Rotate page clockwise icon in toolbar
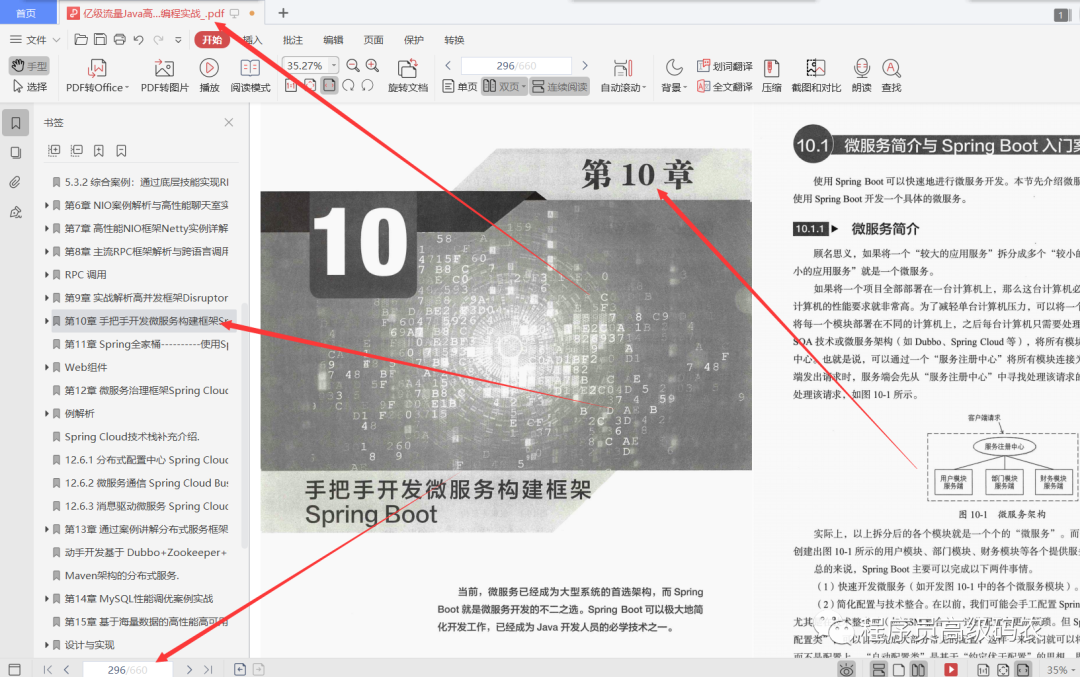1080x677 pixels. [x=349, y=85]
